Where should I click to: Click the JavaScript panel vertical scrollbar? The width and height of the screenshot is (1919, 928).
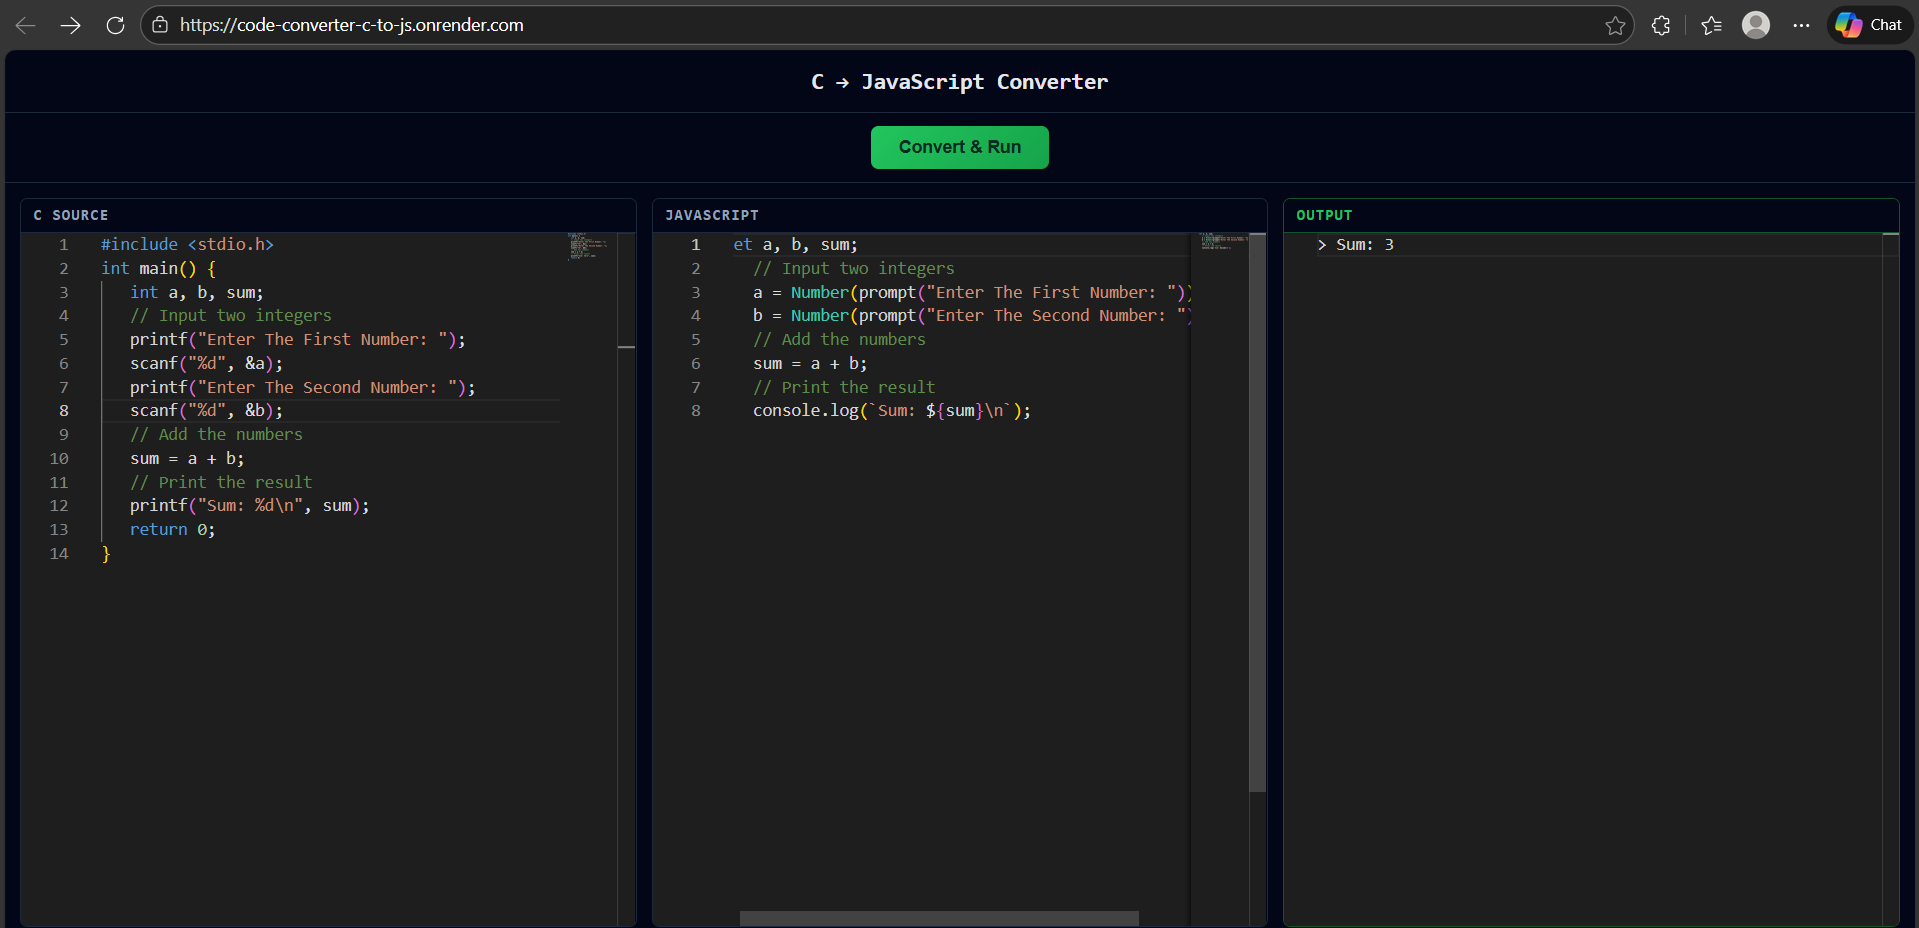pyautogui.click(x=1258, y=513)
